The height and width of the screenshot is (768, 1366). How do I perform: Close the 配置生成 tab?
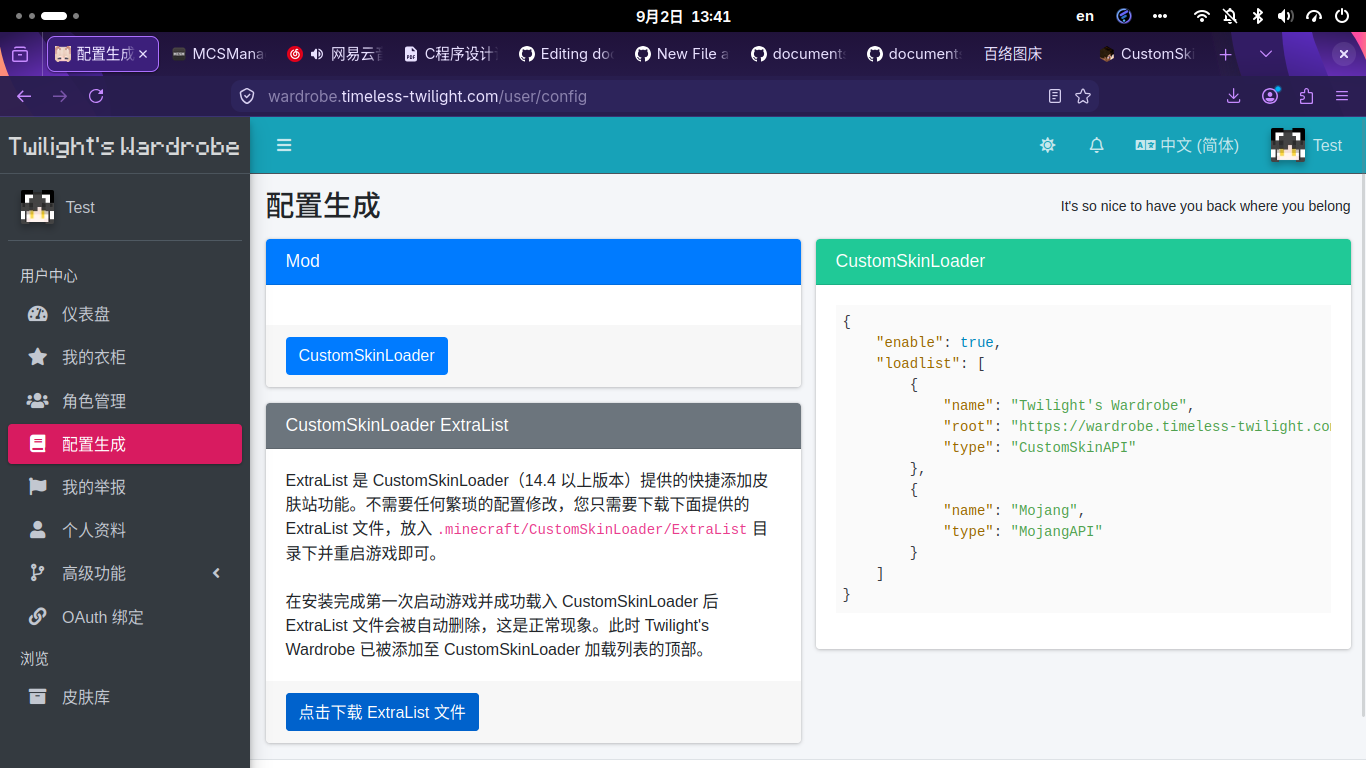(x=143, y=54)
